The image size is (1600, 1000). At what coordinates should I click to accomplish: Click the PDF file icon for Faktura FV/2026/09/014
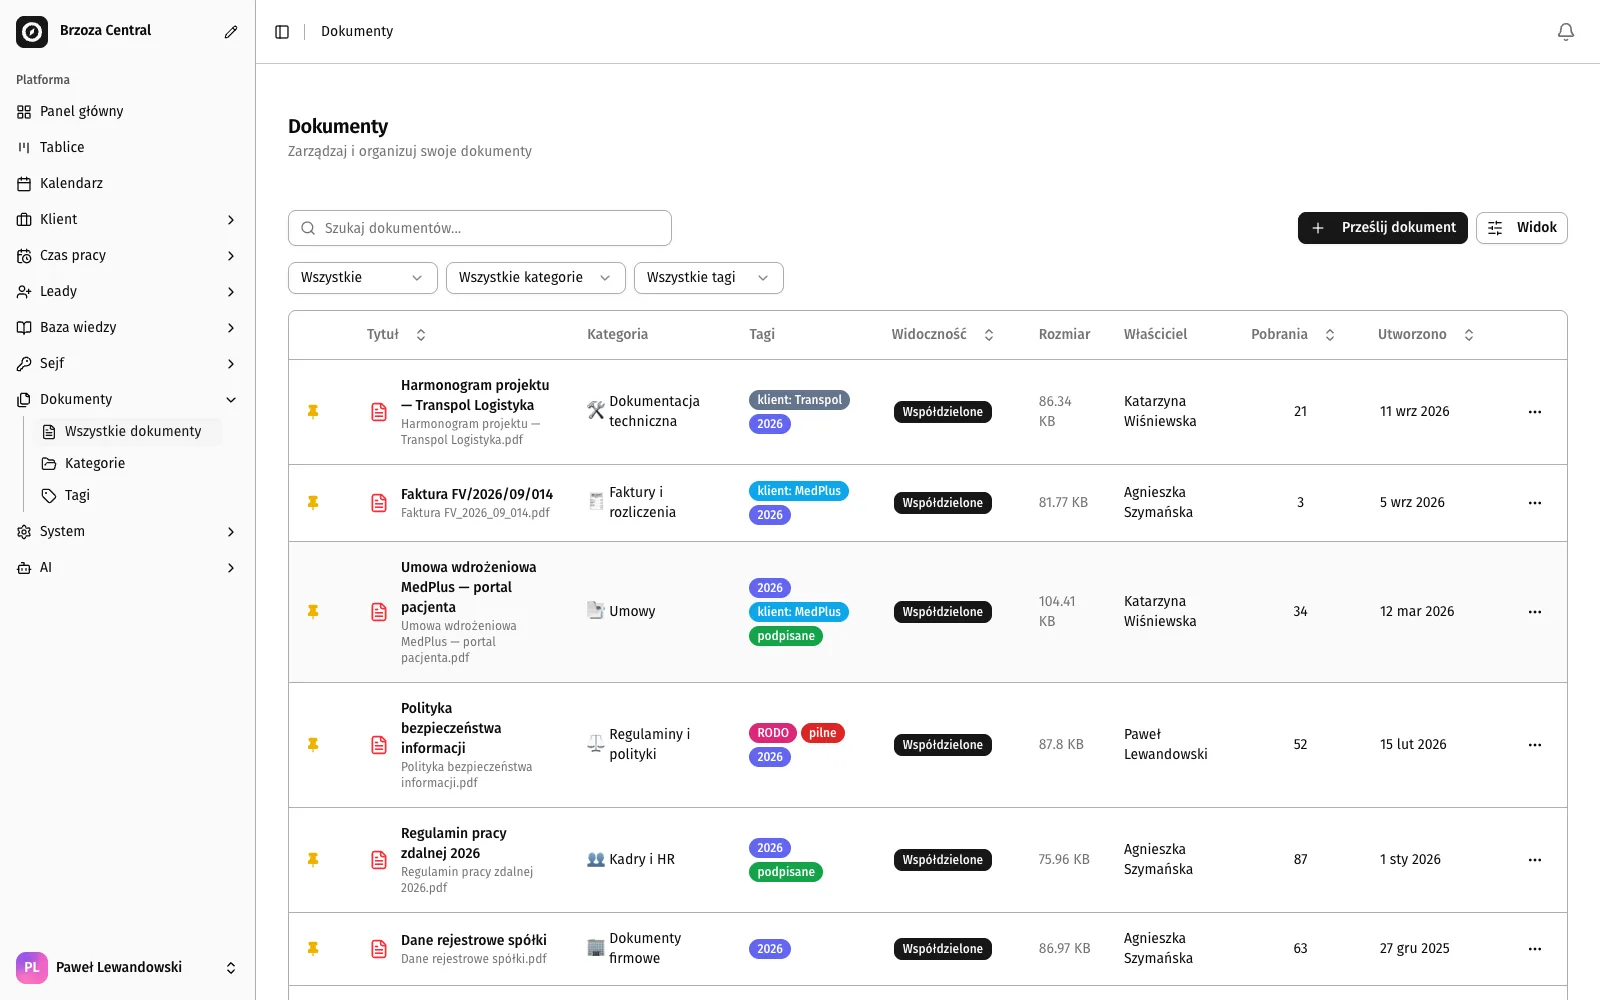pos(379,503)
